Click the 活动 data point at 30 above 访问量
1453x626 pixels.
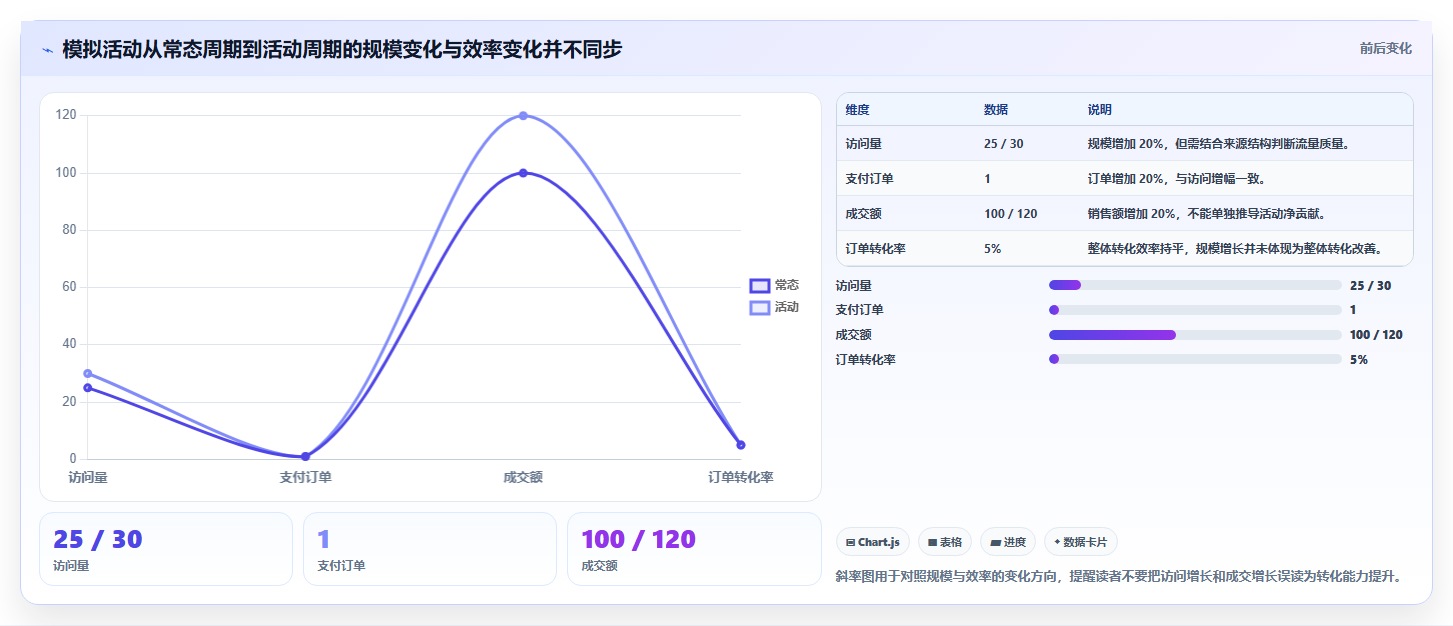pos(88,373)
